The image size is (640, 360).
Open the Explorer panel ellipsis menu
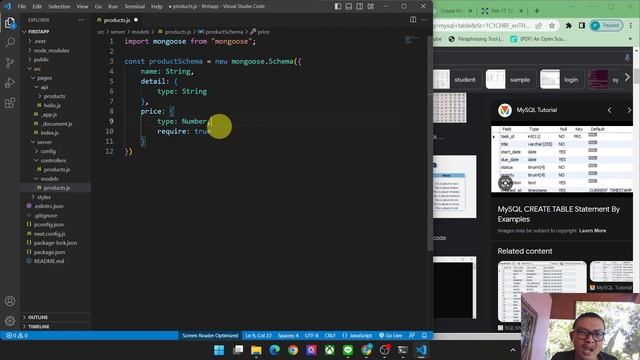point(81,20)
